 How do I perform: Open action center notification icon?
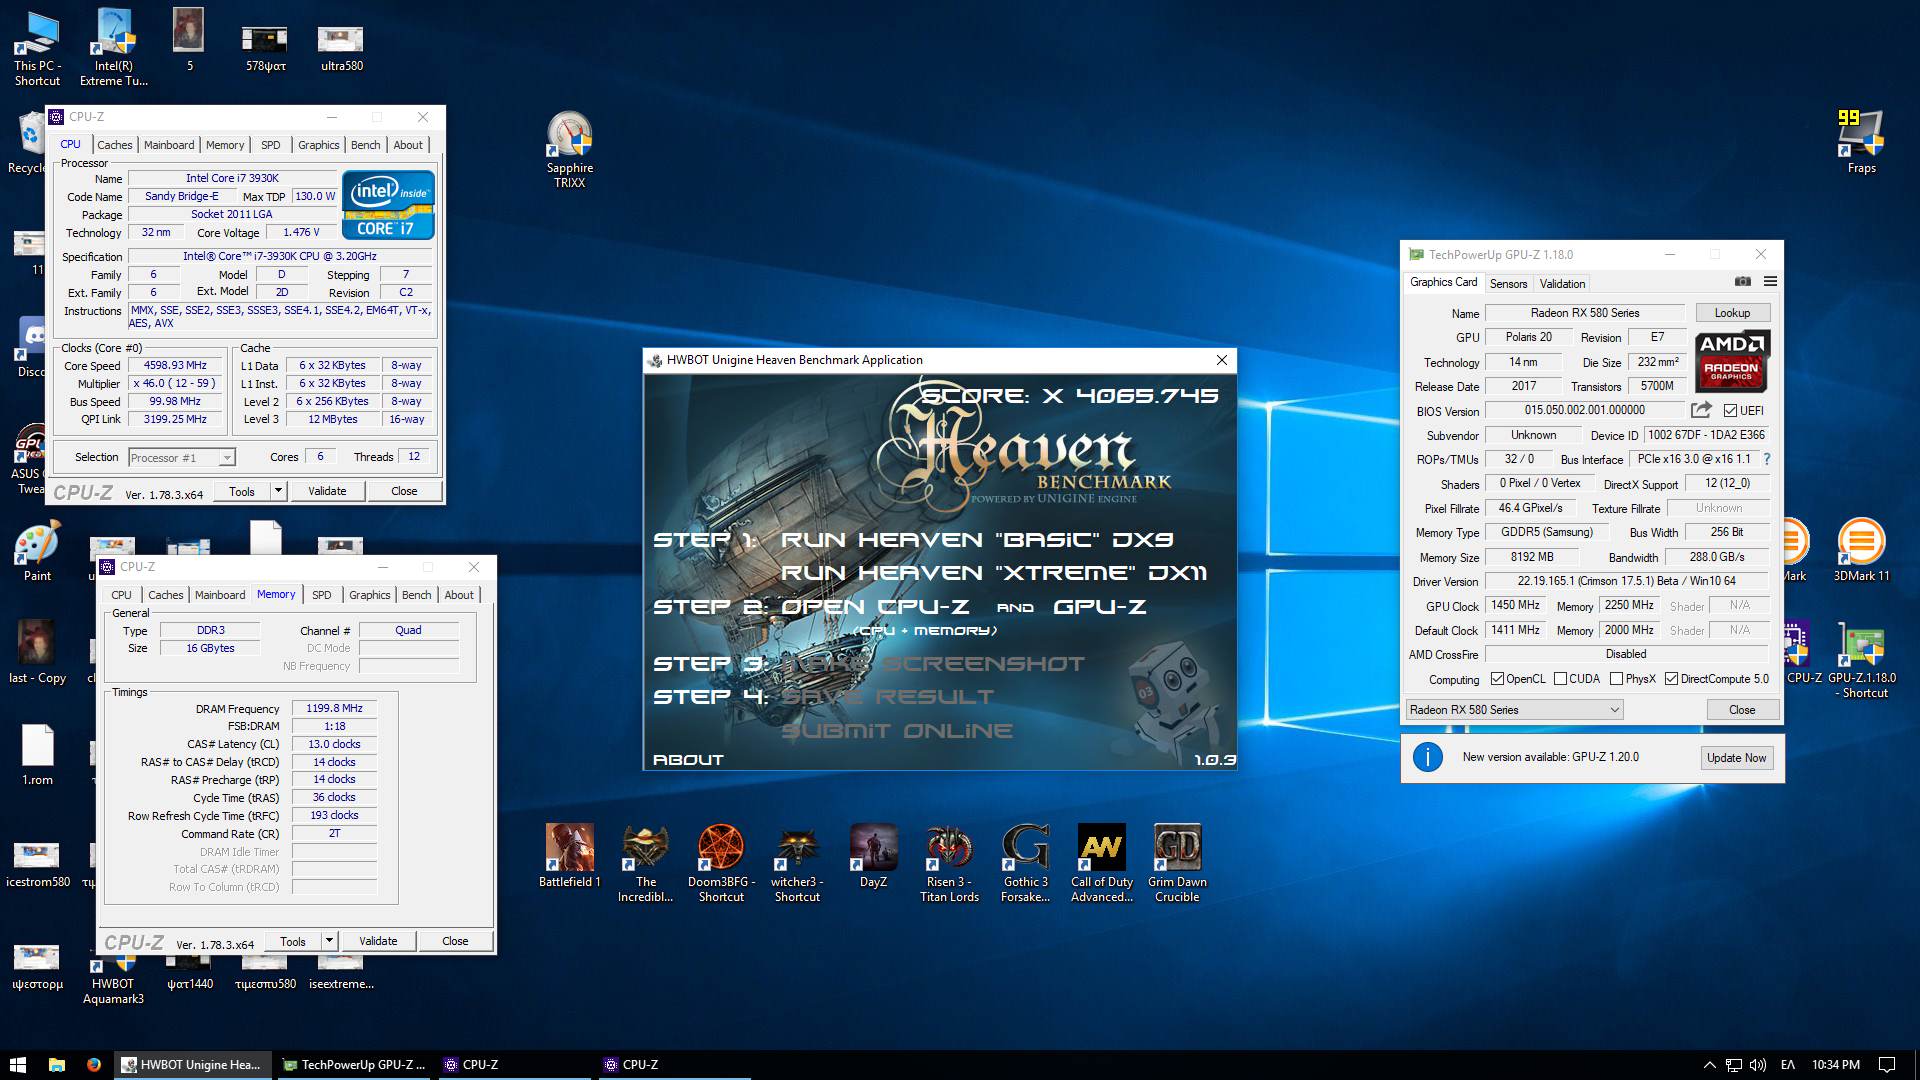click(1887, 1065)
